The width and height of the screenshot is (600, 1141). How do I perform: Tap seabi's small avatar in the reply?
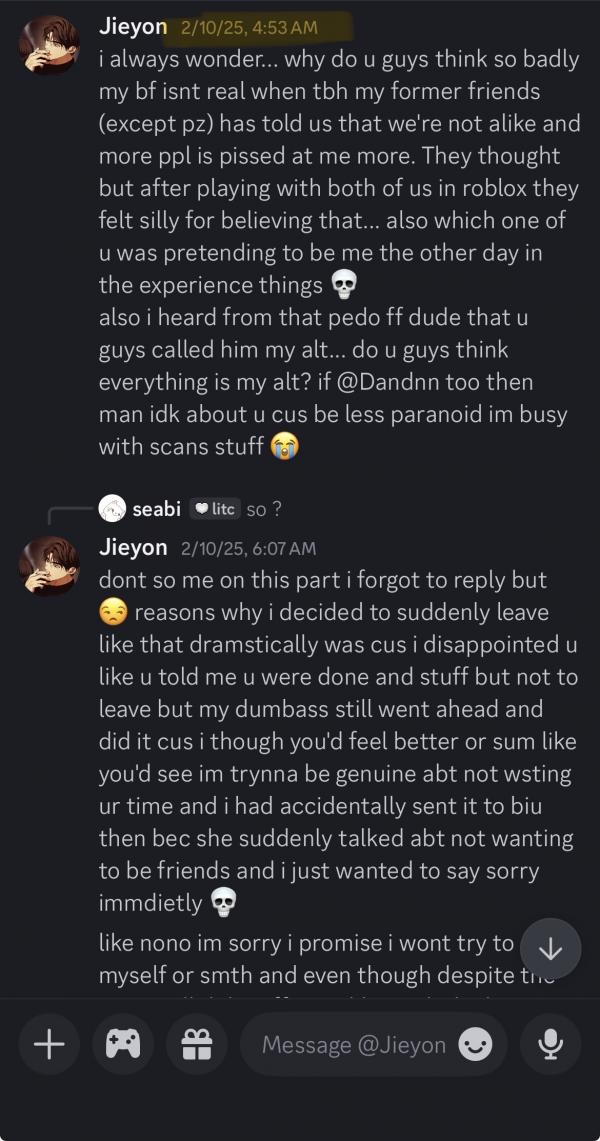pos(112,509)
